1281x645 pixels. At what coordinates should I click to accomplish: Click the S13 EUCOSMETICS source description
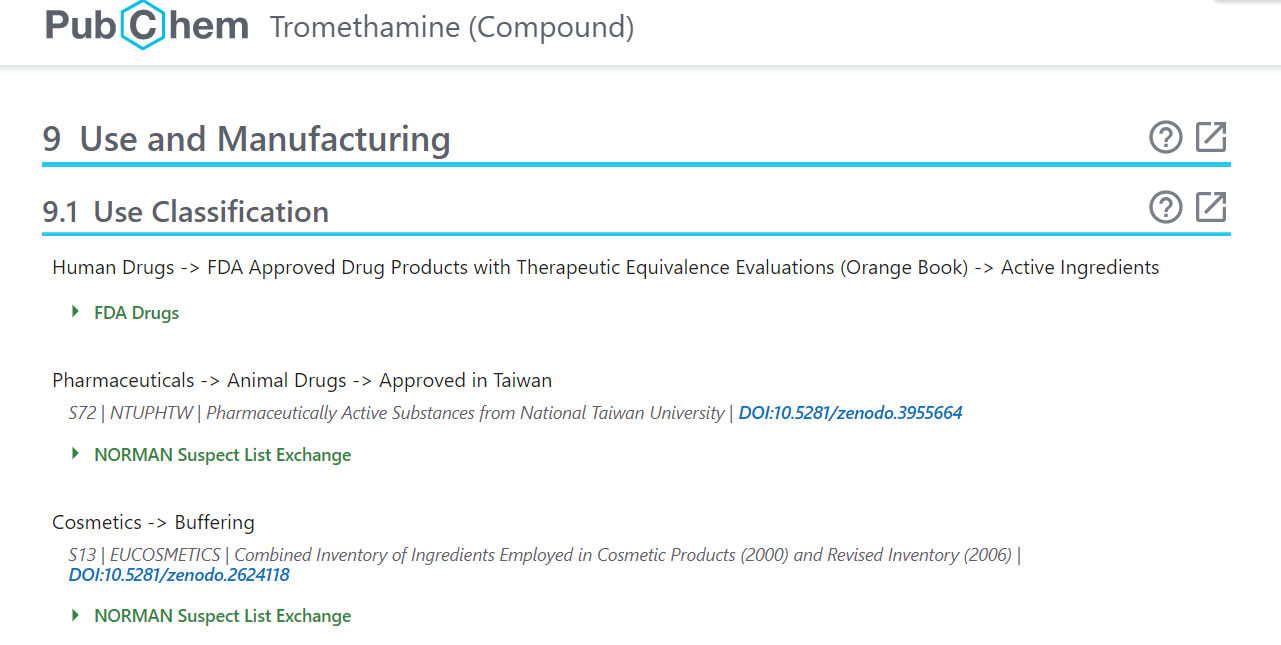coord(540,555)
